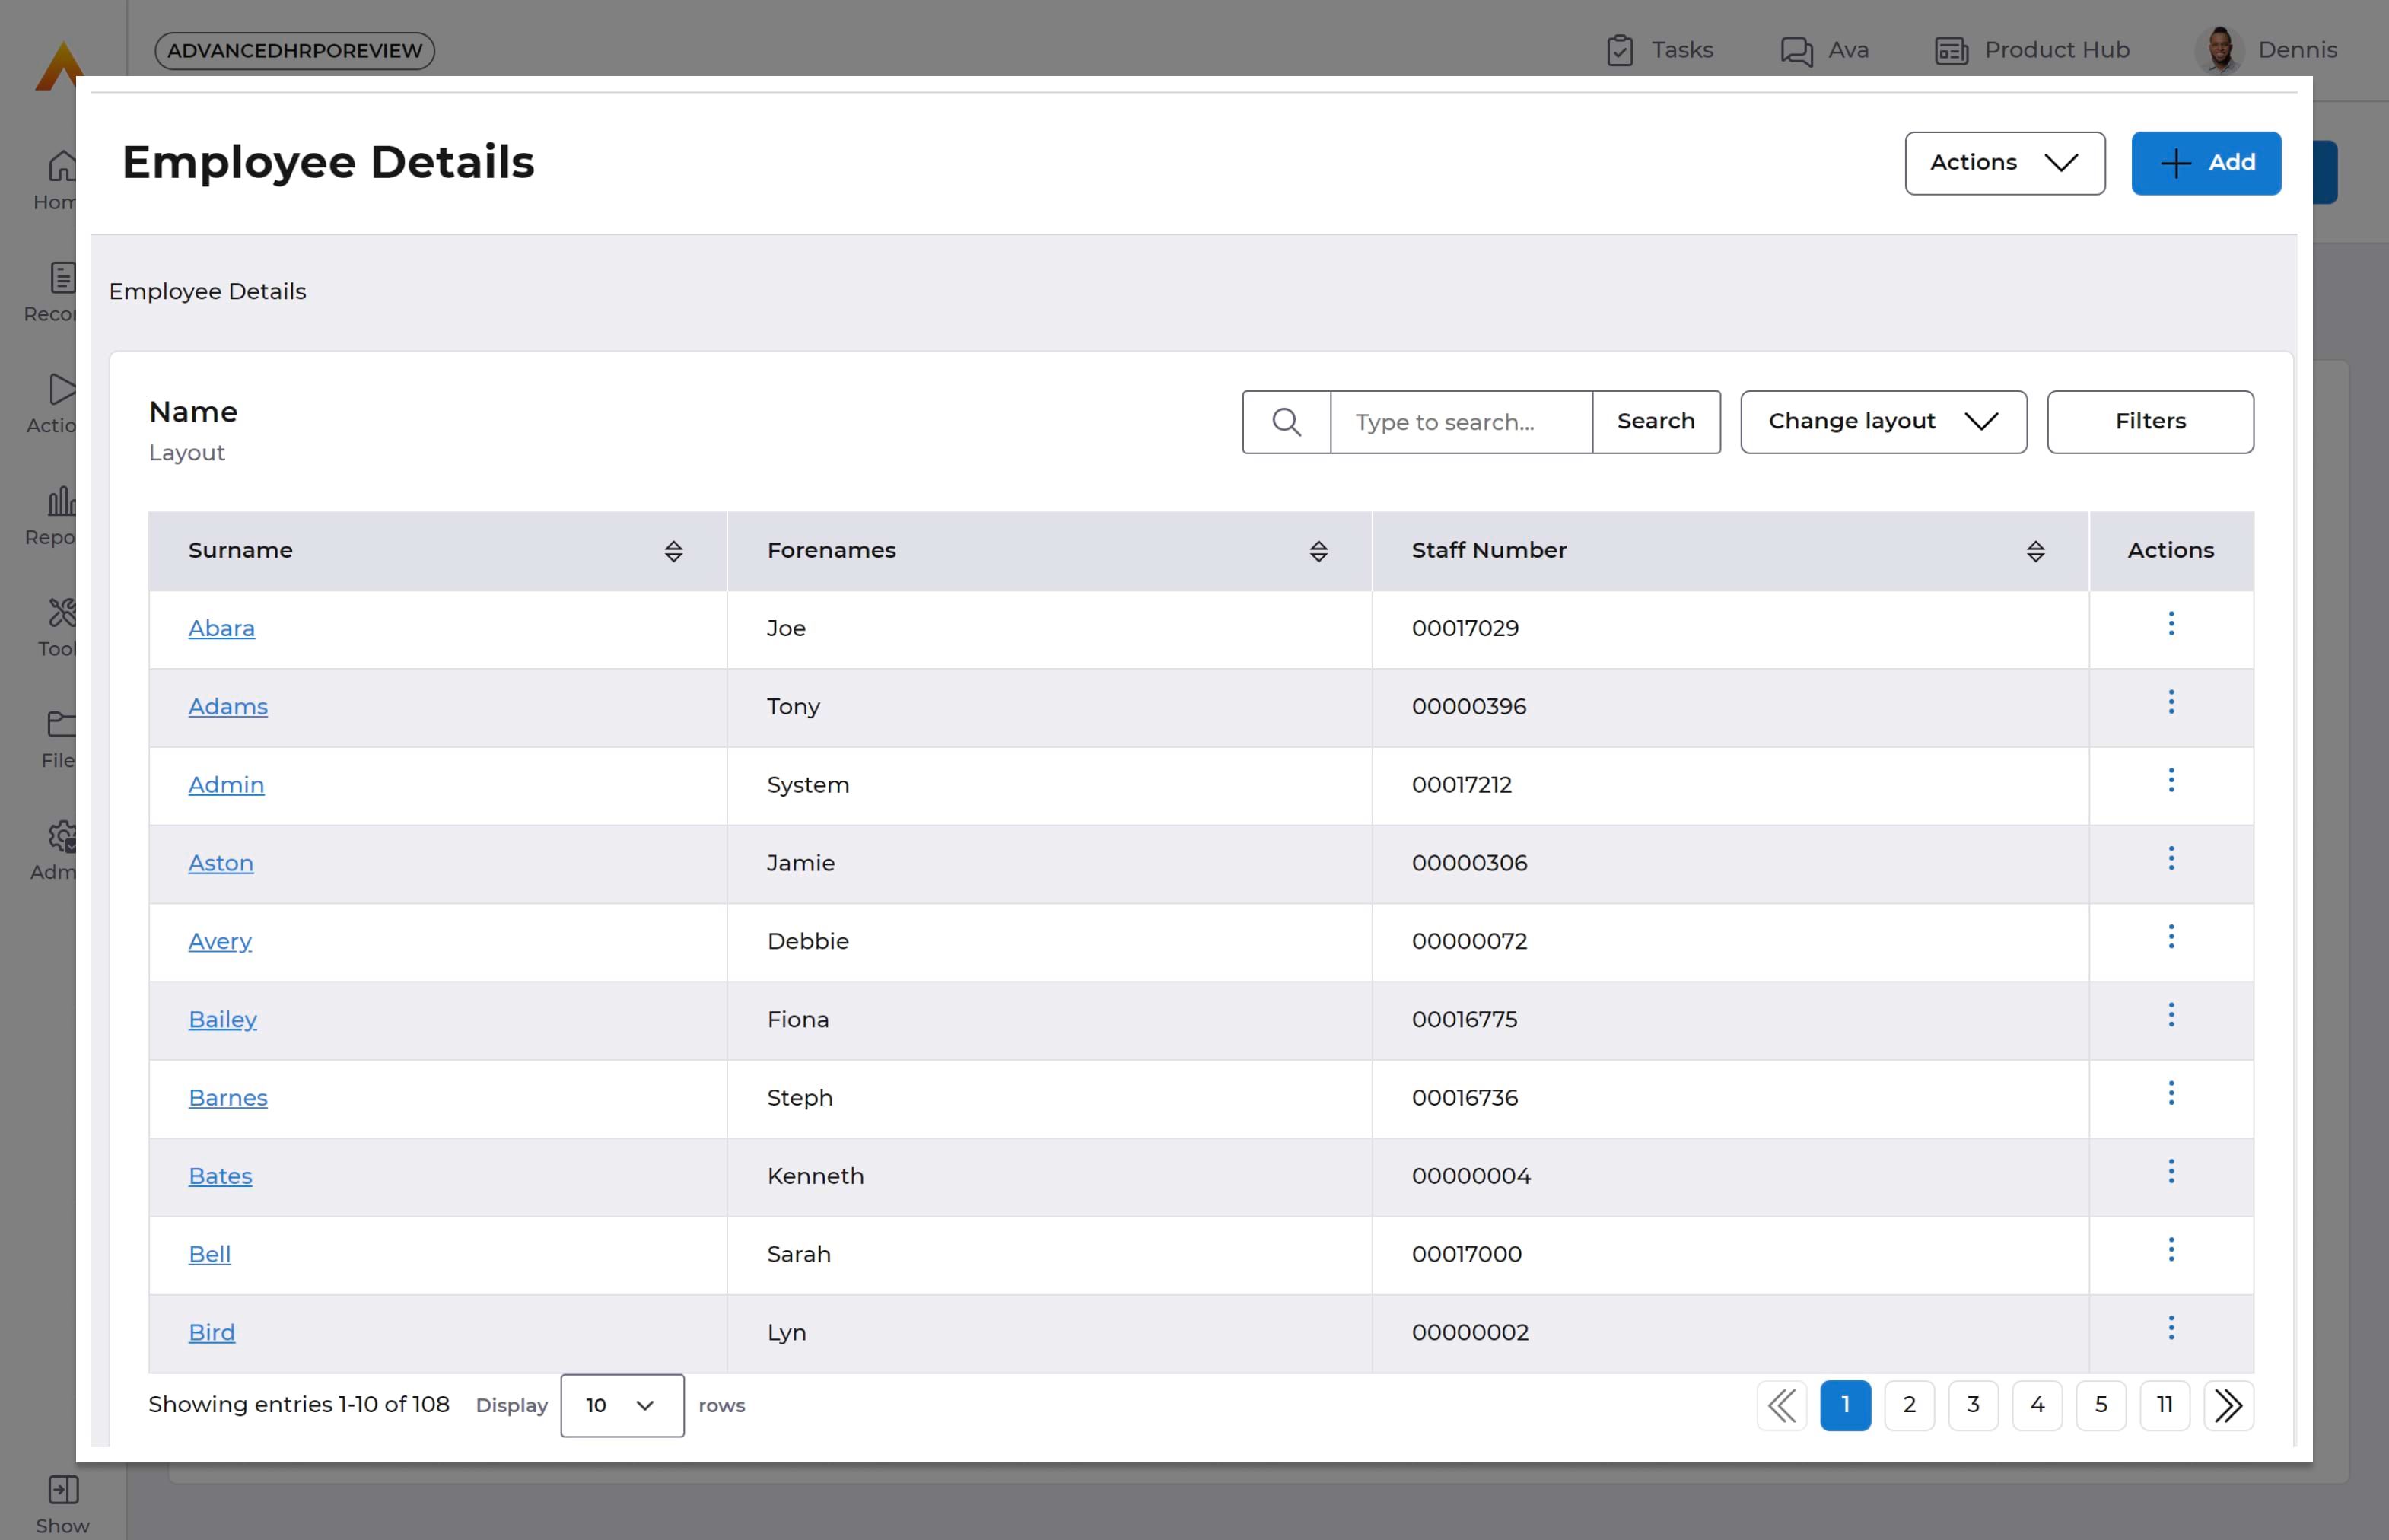This screenshot has width=2389, height=1540.
Task: Open the Admin employee link
Action: 226,785
